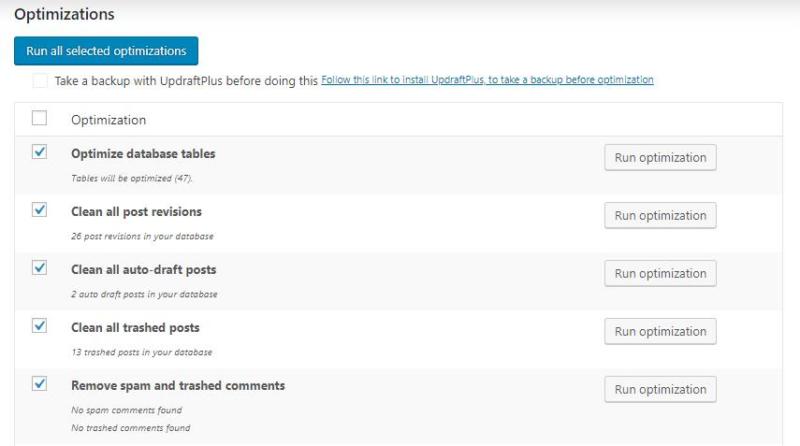This screenshot has width=800, height=446.
Task: Enable UpdraftPlus backup checkbox
Action: [40, 81]
